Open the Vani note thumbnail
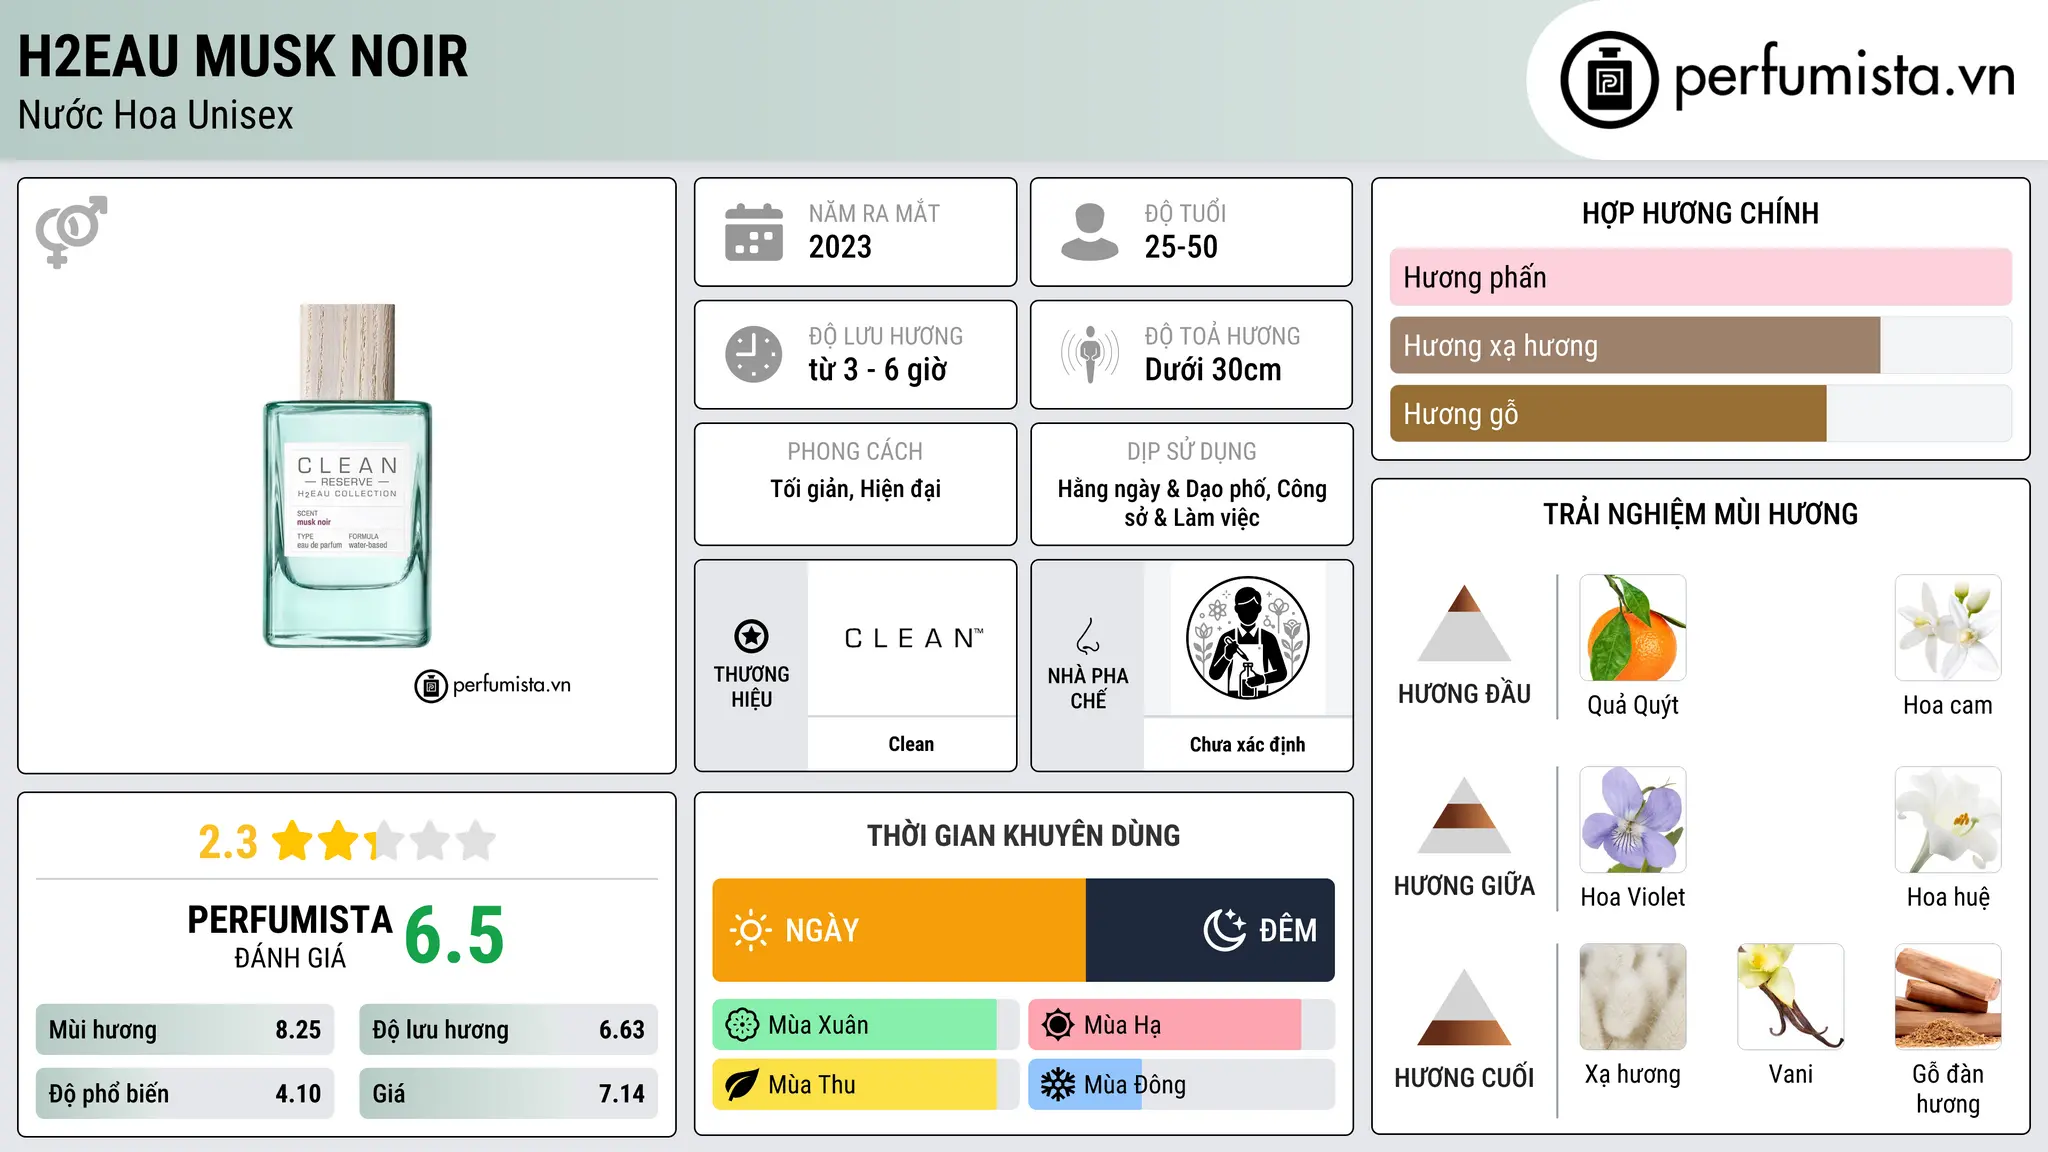The image size is (2048, 1152). click(x=1791, y=997)
